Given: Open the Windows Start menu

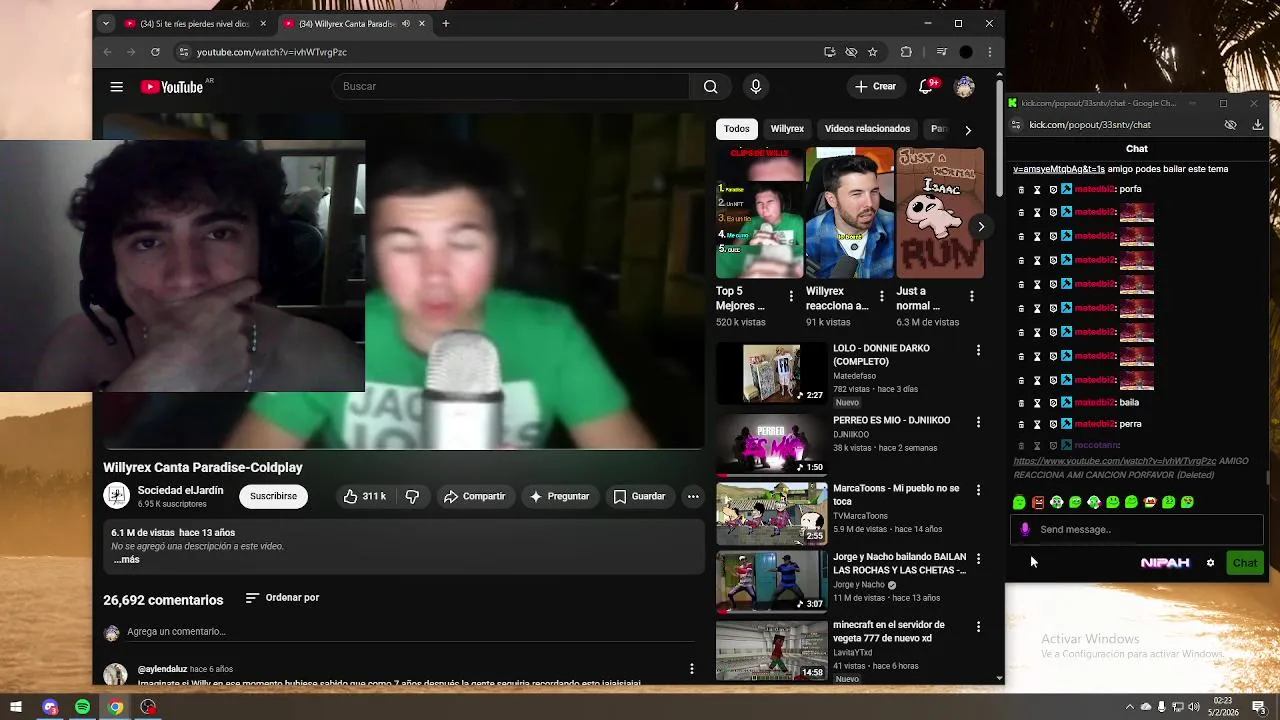Looking at the screenshot, I should coord(16,707).
